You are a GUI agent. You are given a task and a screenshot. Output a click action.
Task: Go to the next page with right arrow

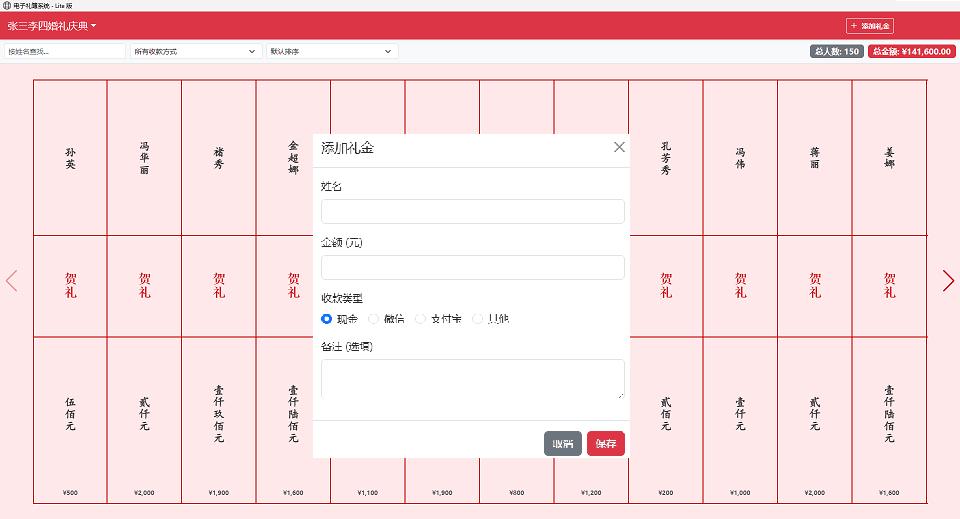click(948, 281)
